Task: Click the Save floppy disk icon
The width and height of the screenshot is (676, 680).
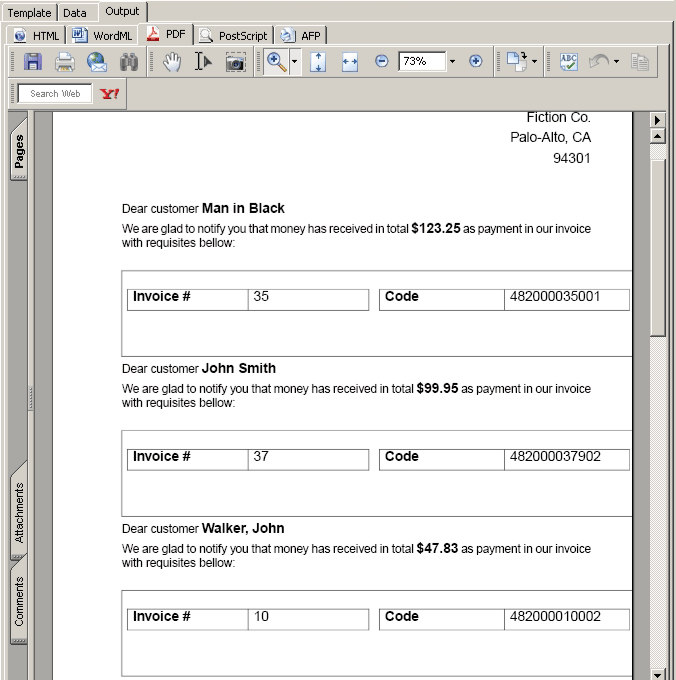Action: (33, 62)
